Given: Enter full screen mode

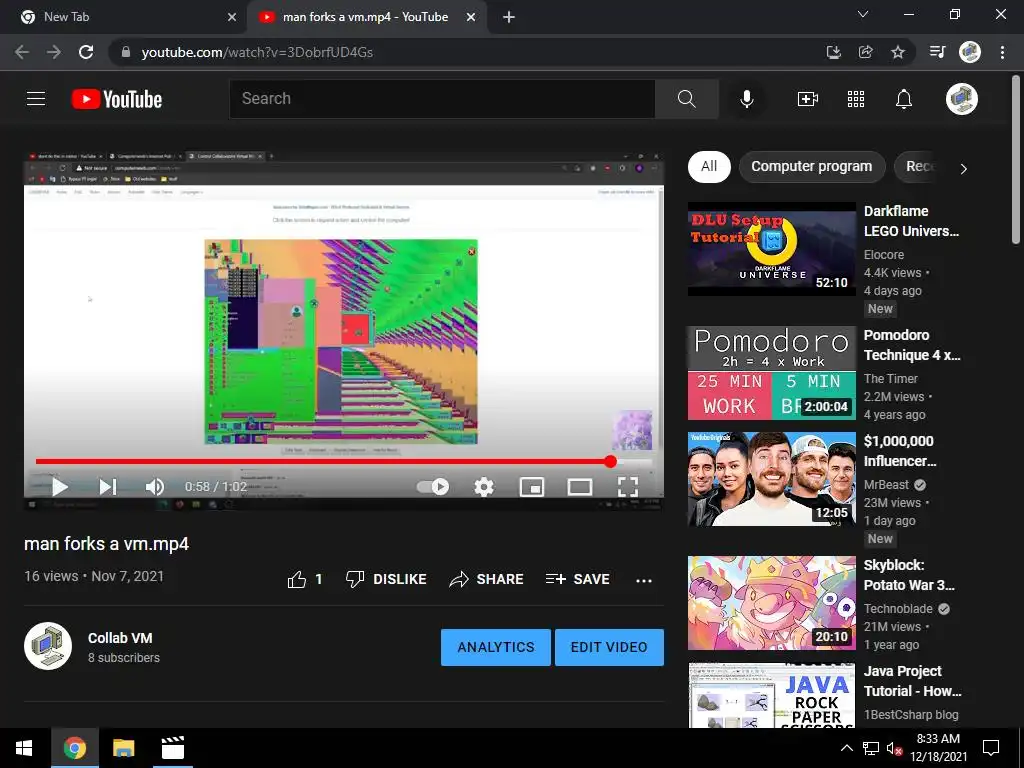Looking at the screenshot, I should [x=628, y=487].
